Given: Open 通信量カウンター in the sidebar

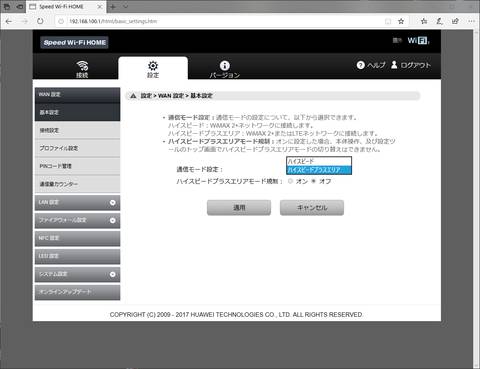Looking at the screenshot, I should tap(77, 184).
